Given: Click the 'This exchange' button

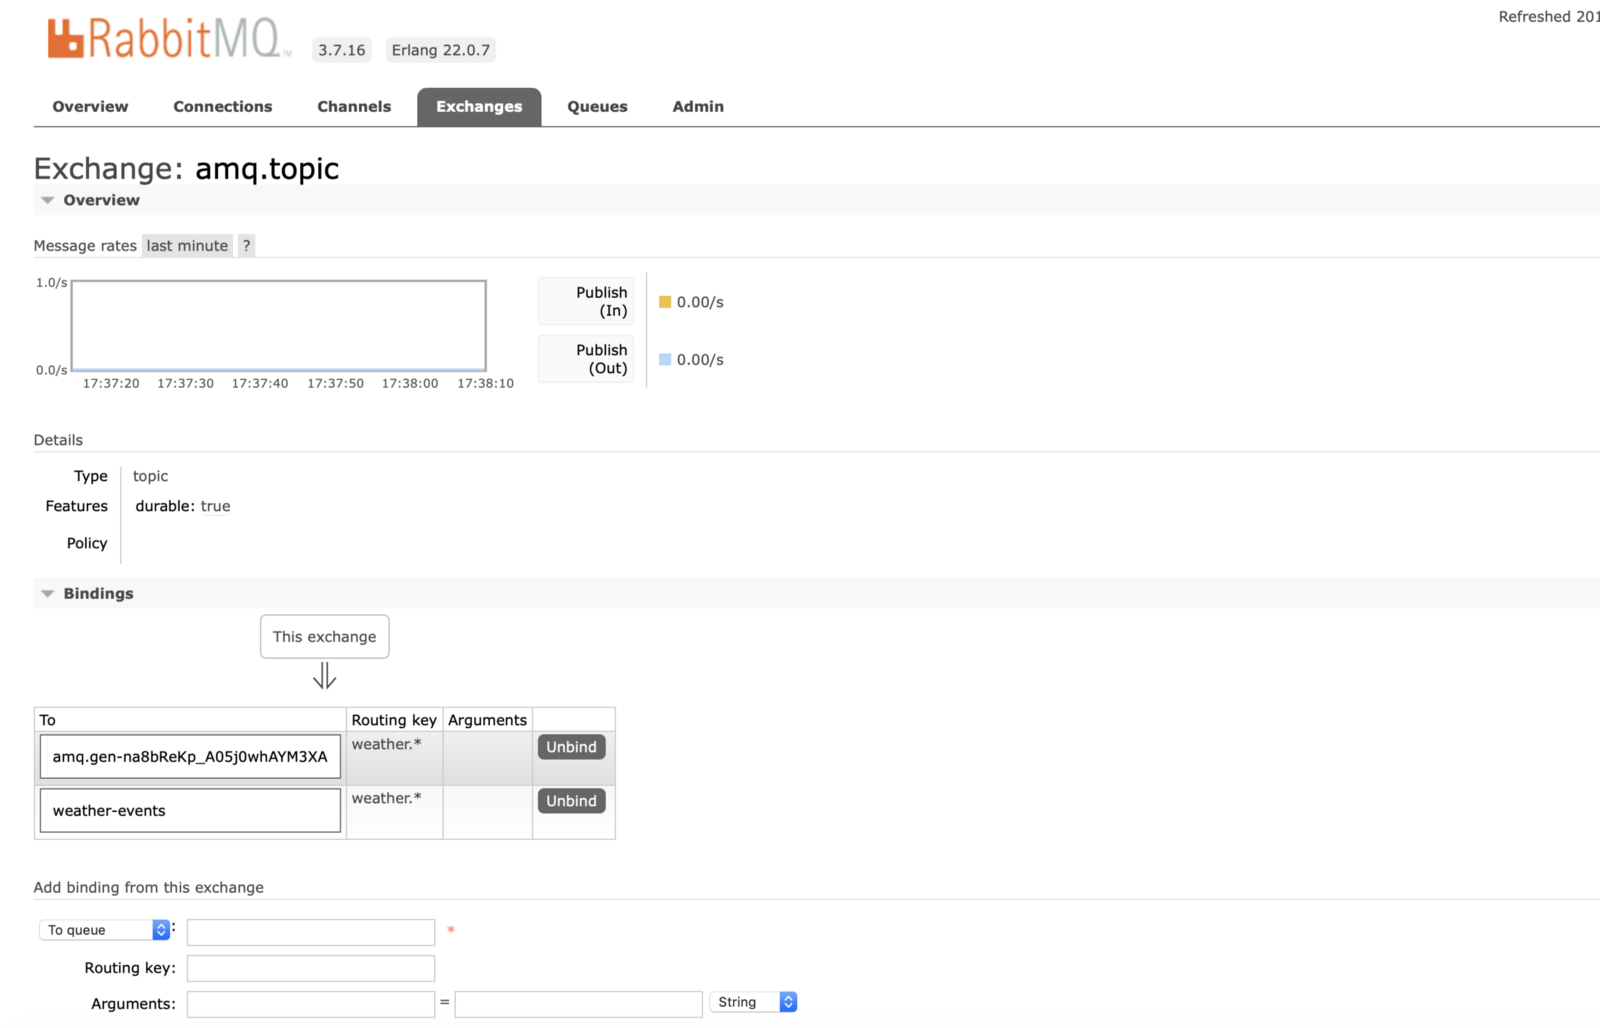Looking at the screenshot, I should point(324,636).
